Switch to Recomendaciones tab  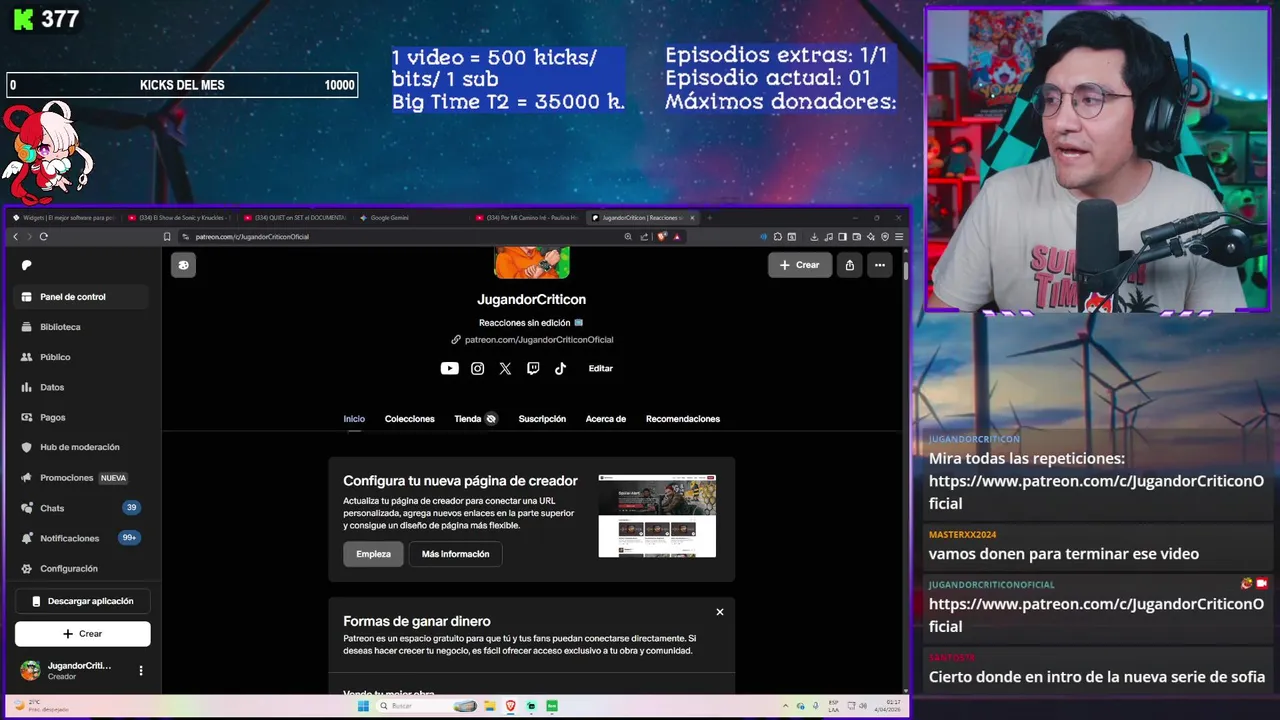coord(683,419)
